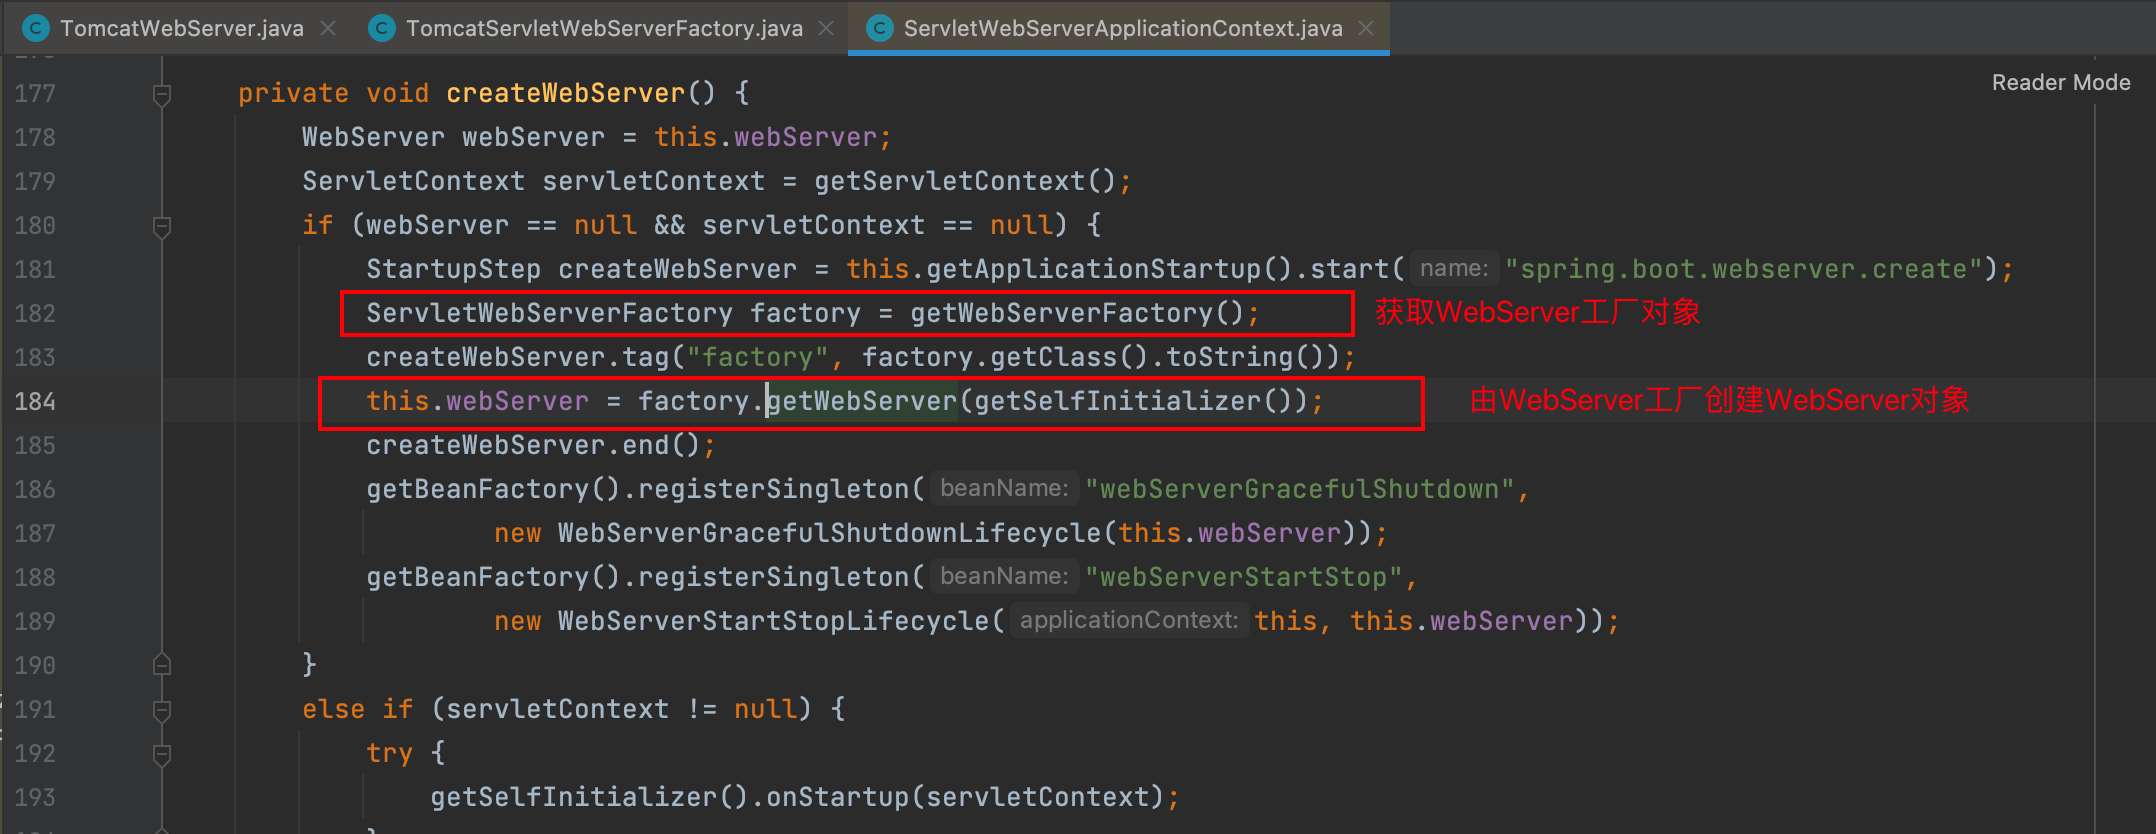The height and width of the screenshot is (834, 2156).
Task: Collapse the block ending at line 190
Action: click(x=161, y=665)
